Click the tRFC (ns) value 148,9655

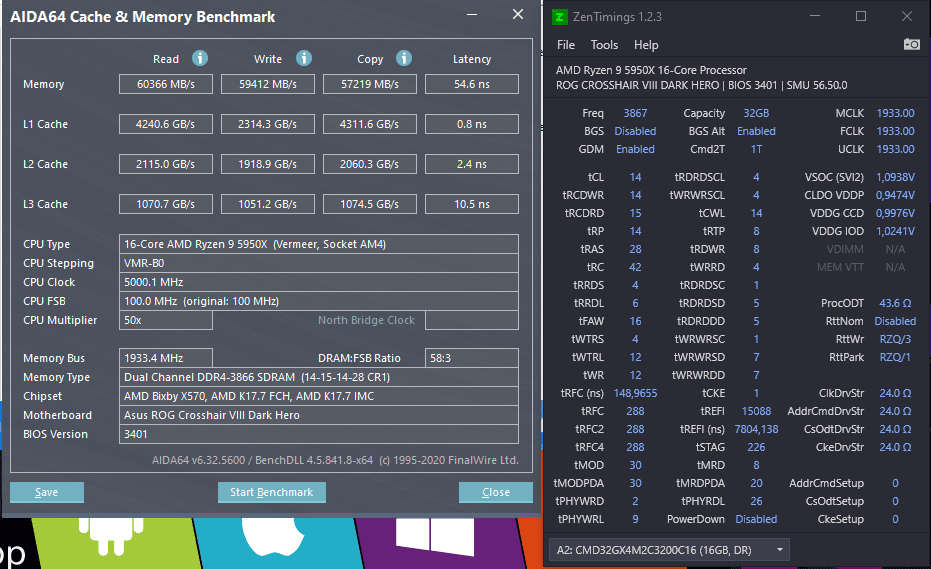point(635,393)
